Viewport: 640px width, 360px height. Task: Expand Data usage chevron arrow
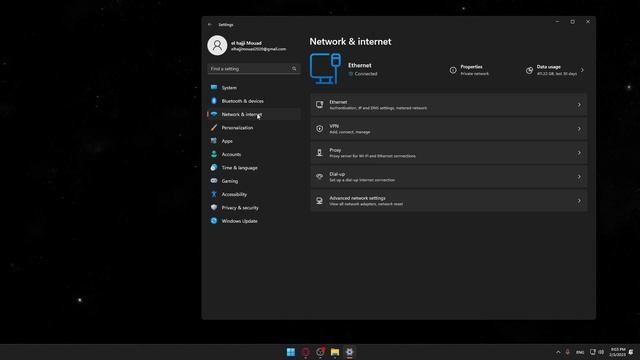(582, 70)
